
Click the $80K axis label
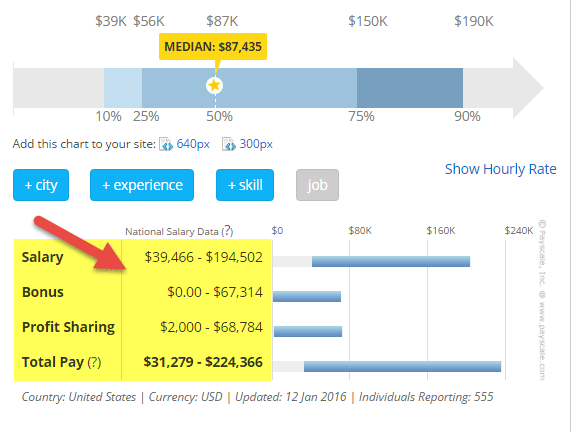(360, 231)
